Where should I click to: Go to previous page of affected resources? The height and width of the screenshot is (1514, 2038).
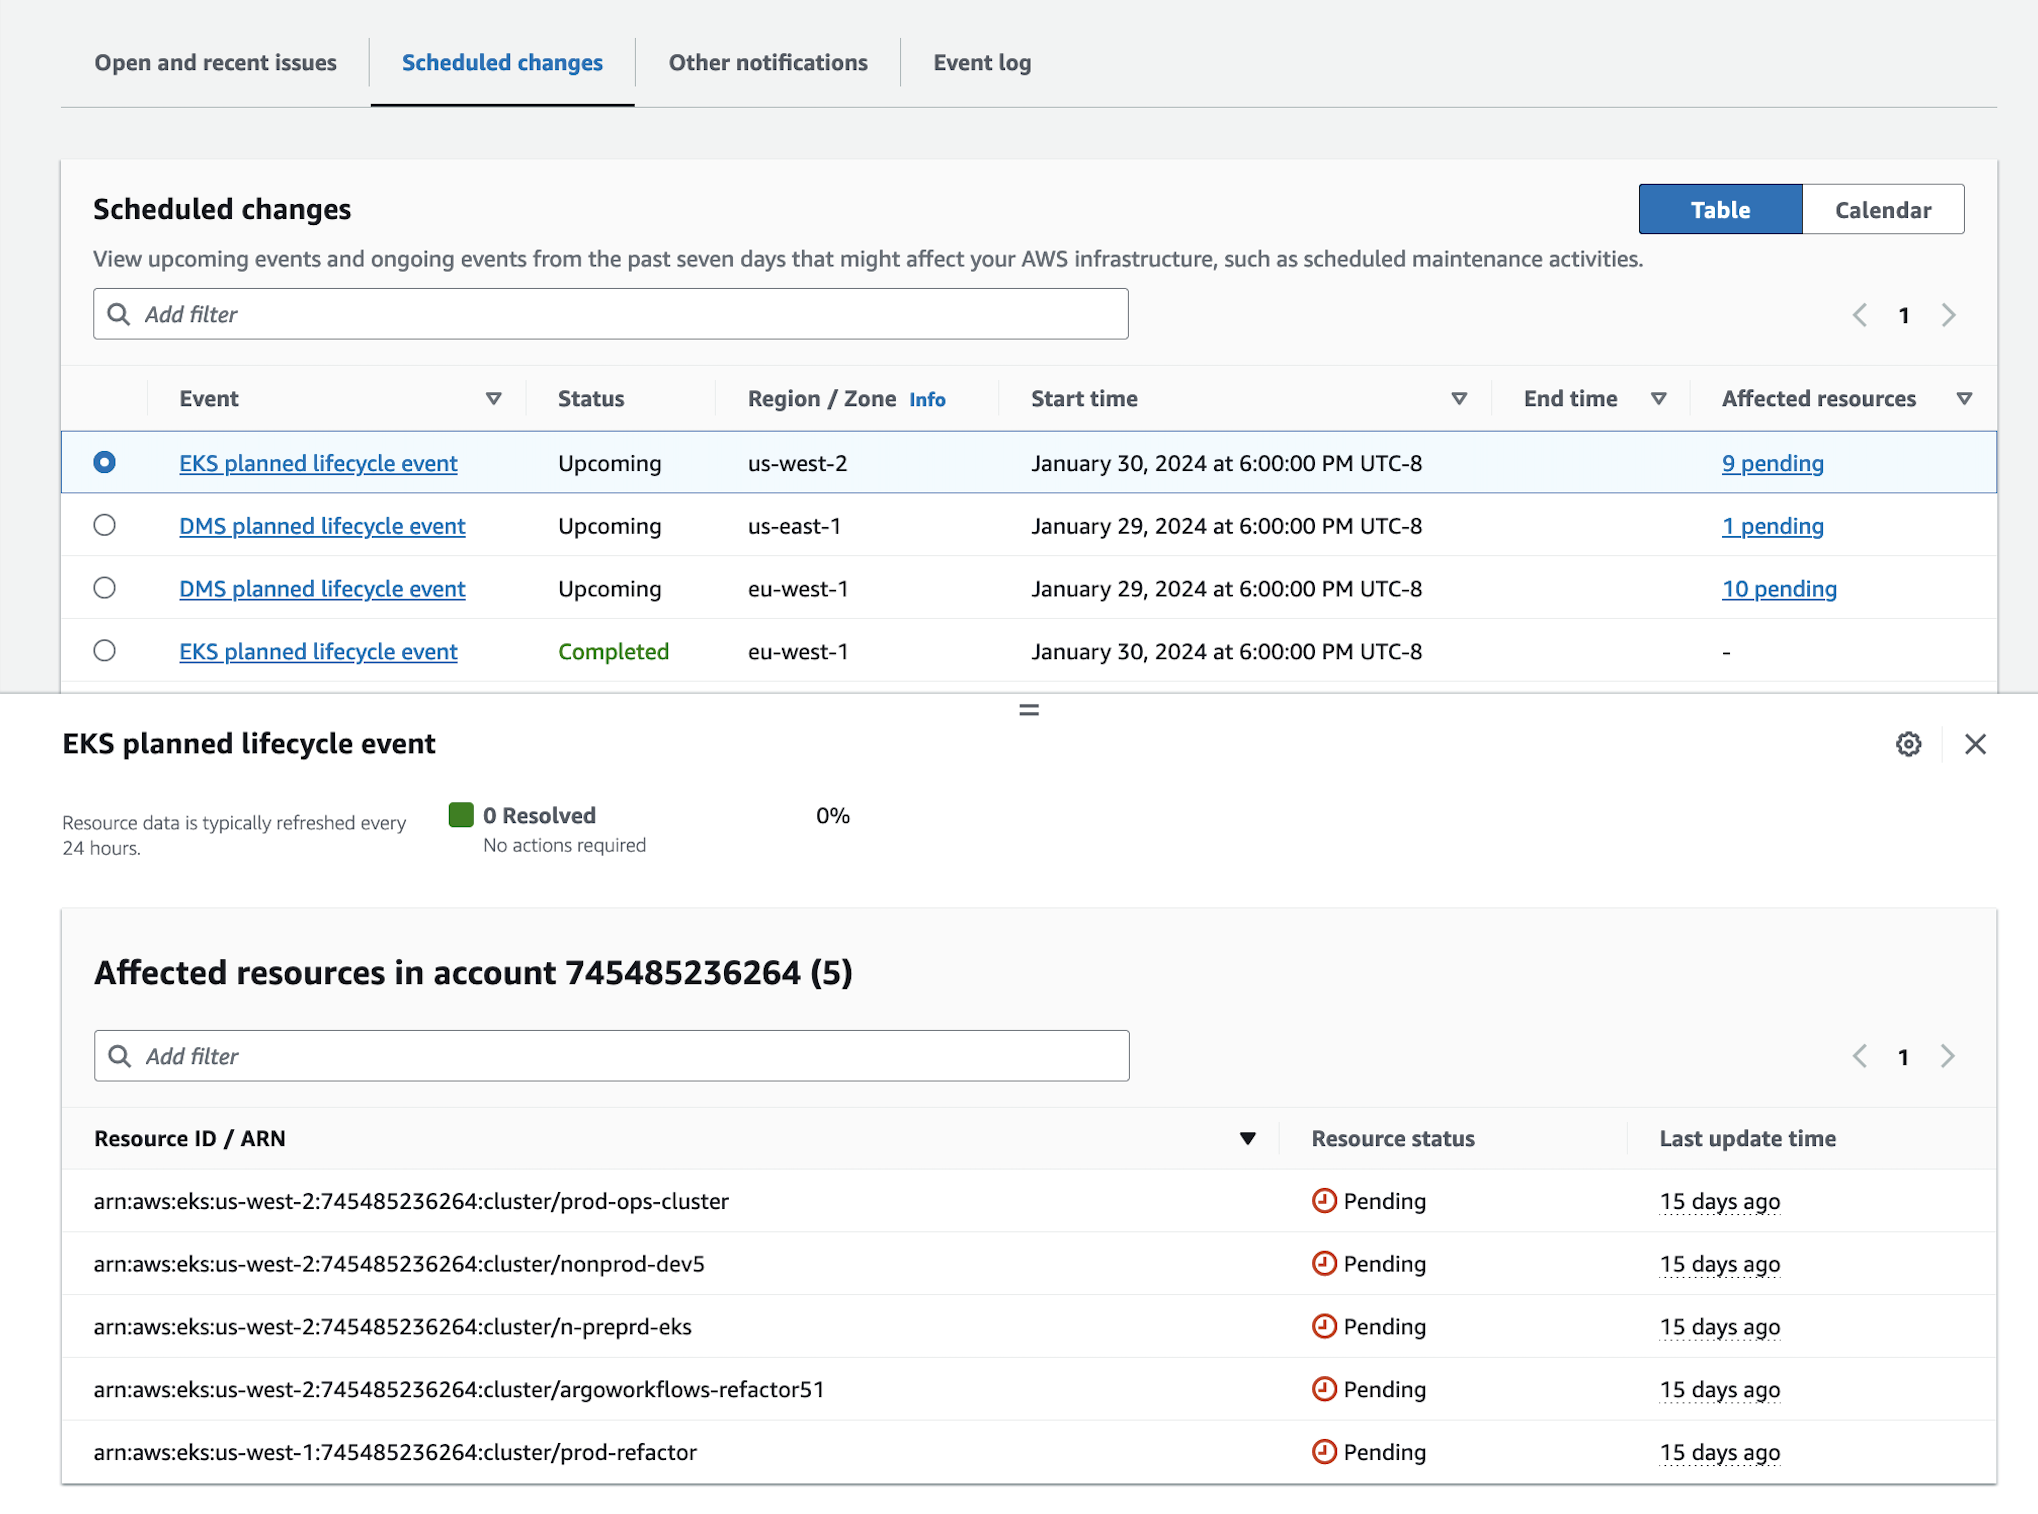[x=1859, y=1056]
